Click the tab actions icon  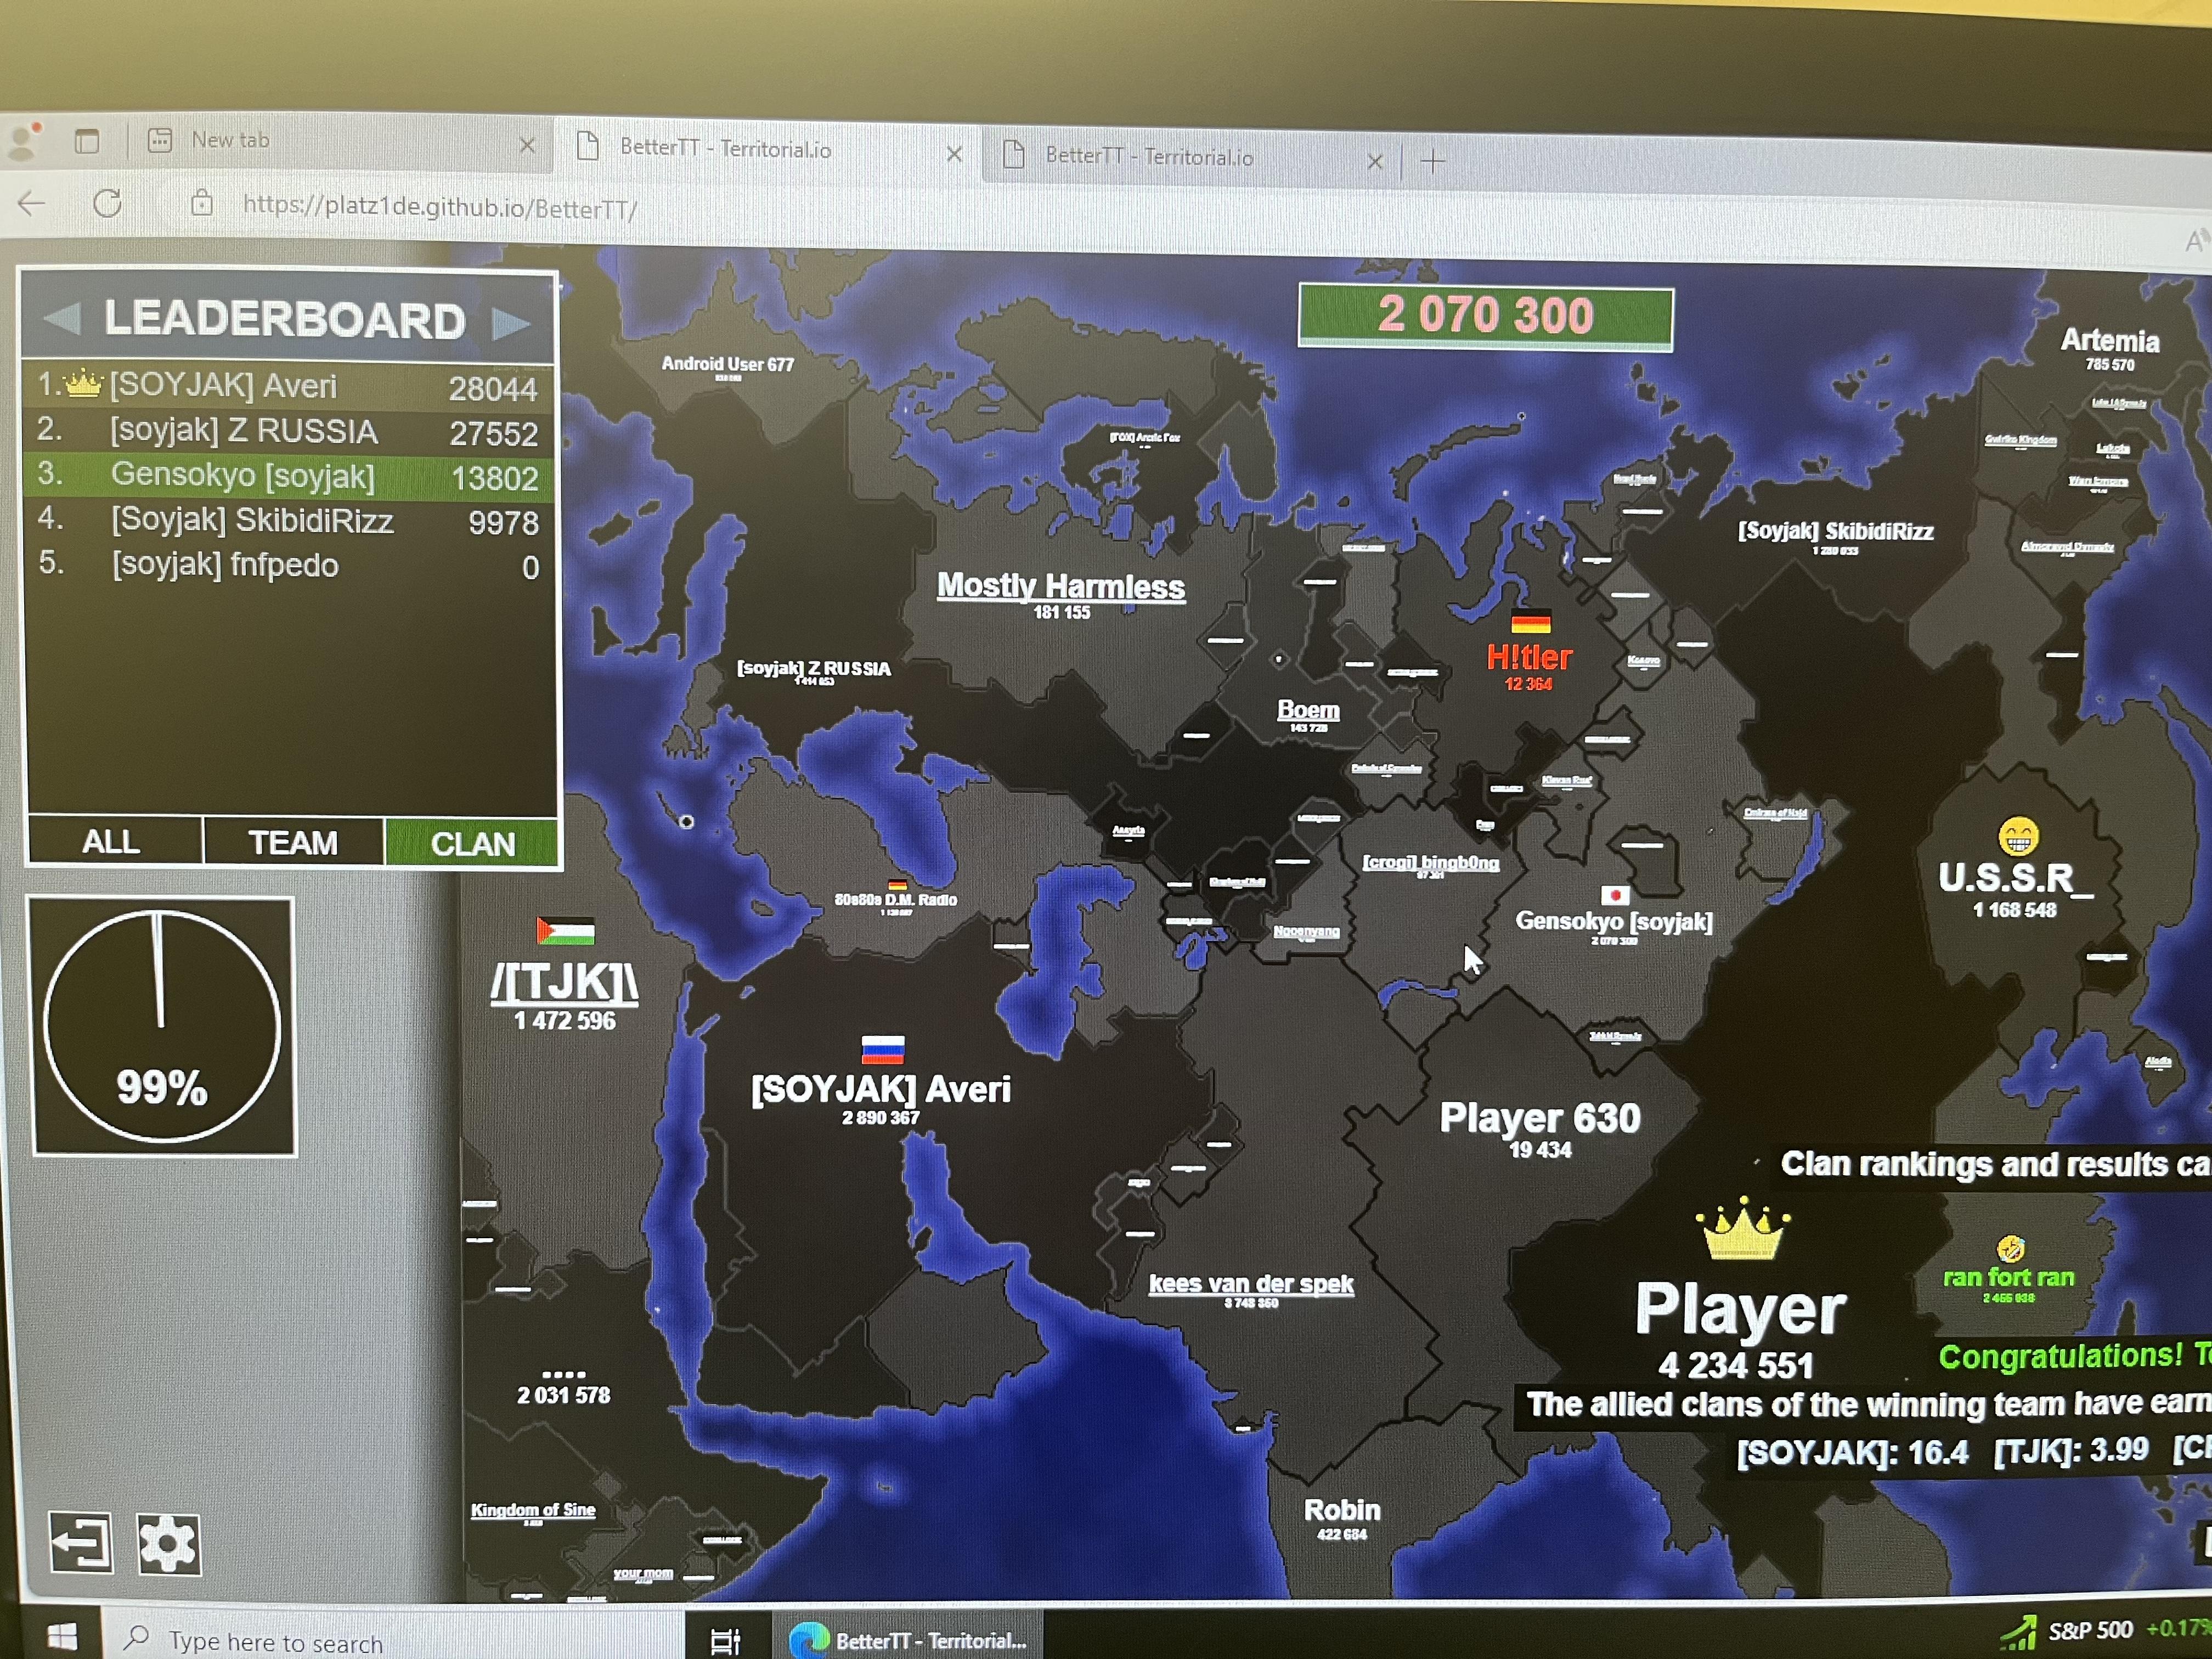click(87, 141)
